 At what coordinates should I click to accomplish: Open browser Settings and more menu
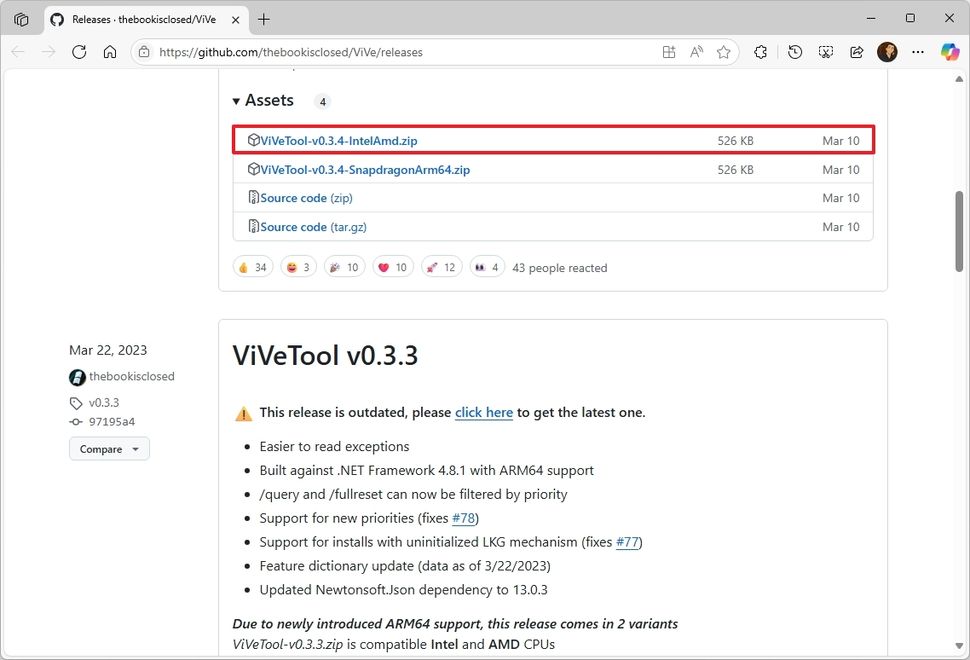[x=917, y=52]
